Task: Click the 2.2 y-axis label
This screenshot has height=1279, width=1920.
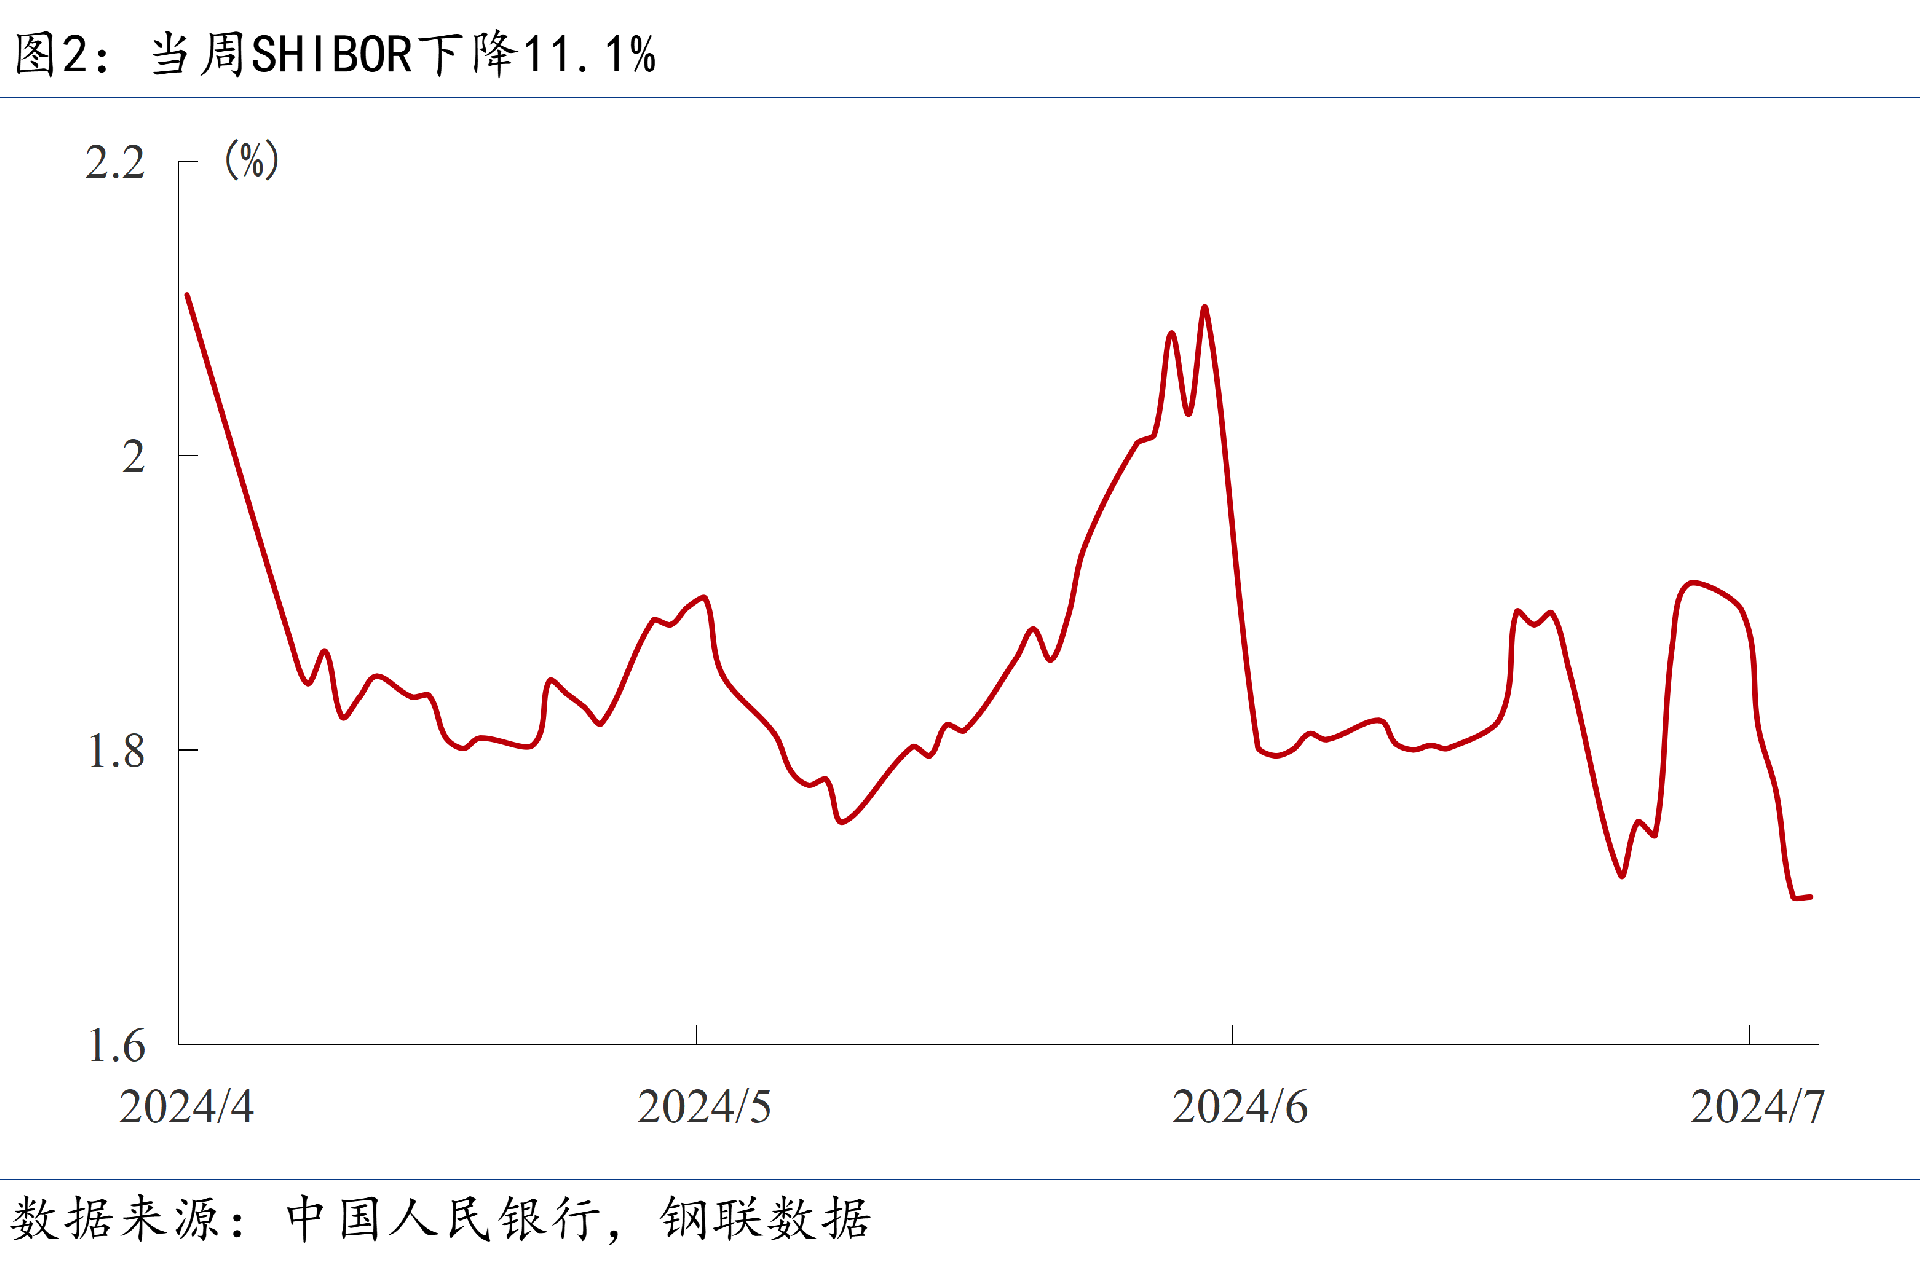Action: click(x=114, y=163)
